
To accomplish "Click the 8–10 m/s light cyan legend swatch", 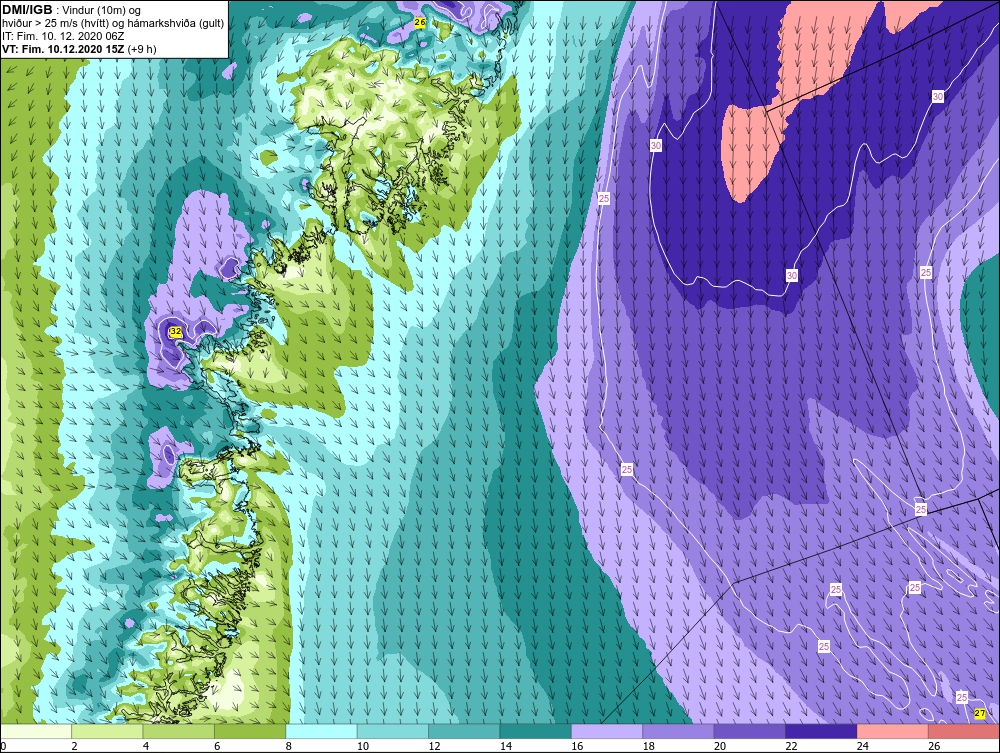I will pos(321,731).
